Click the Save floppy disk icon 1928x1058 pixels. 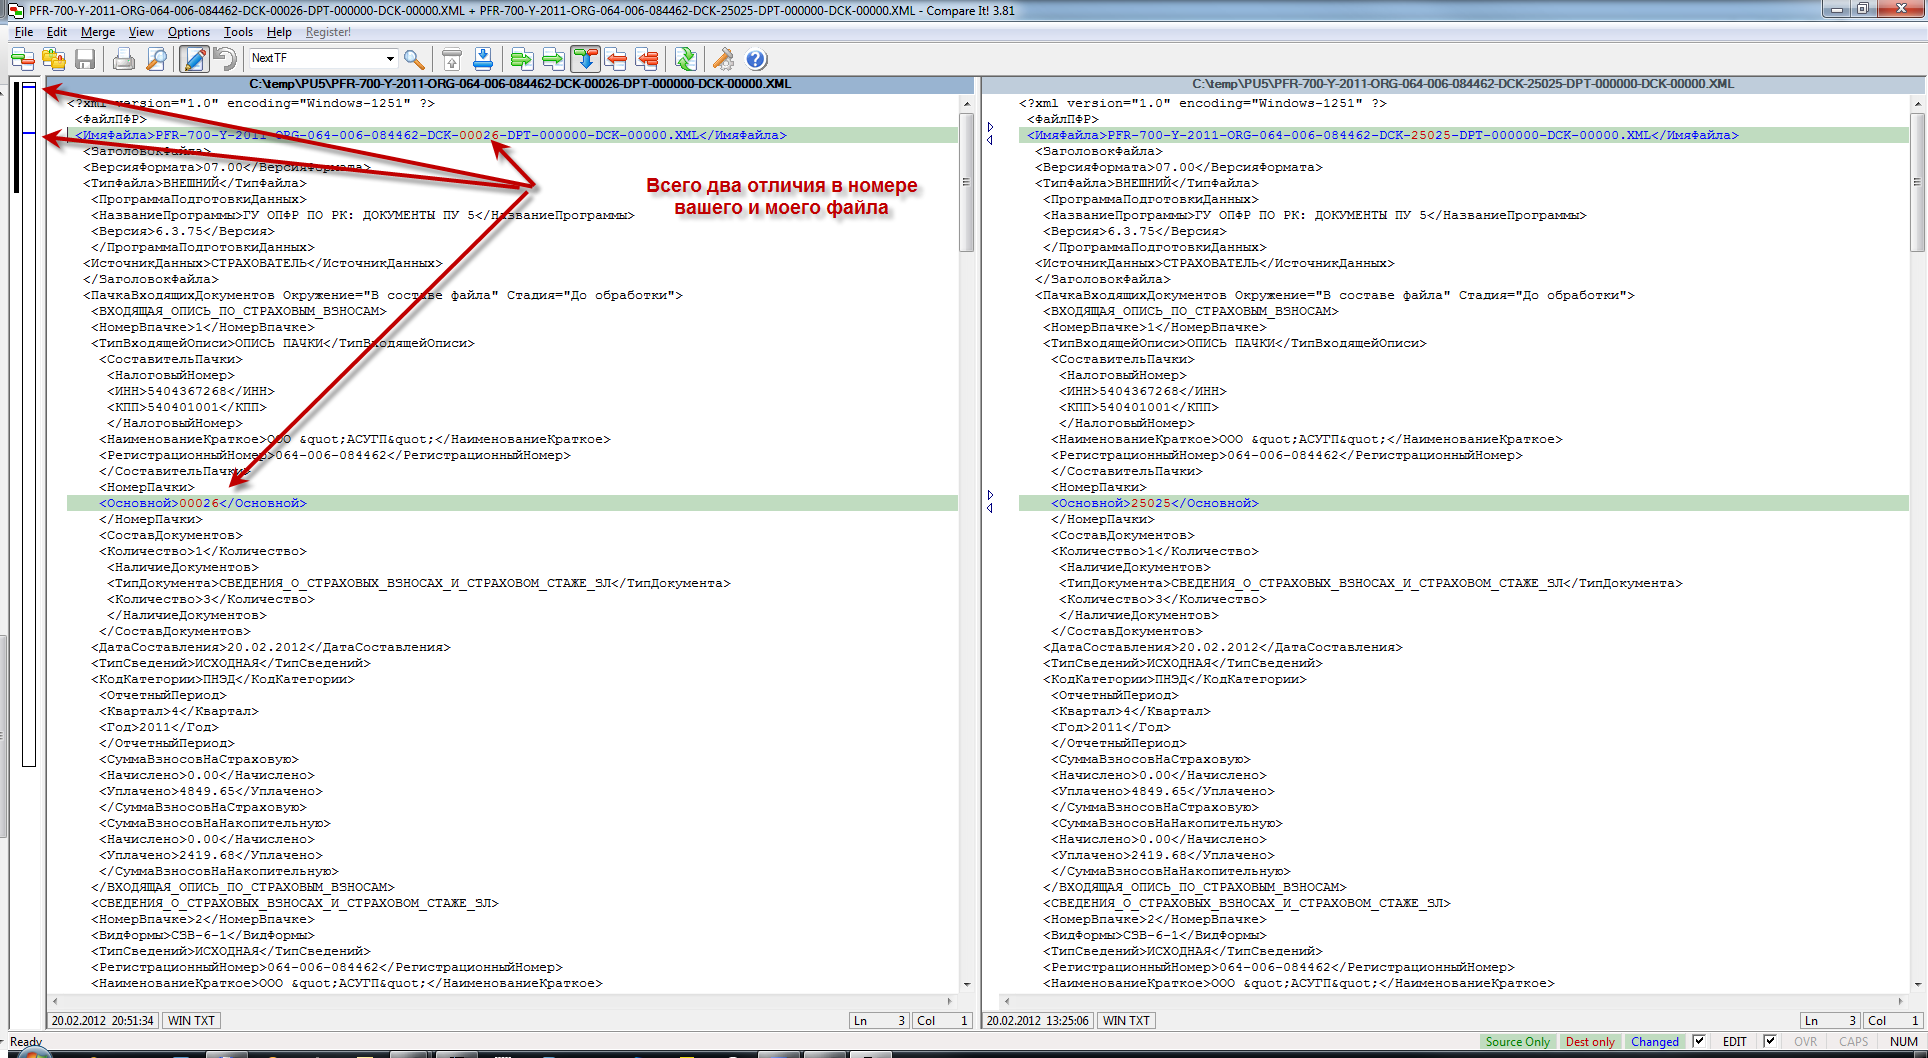(85, 59)
